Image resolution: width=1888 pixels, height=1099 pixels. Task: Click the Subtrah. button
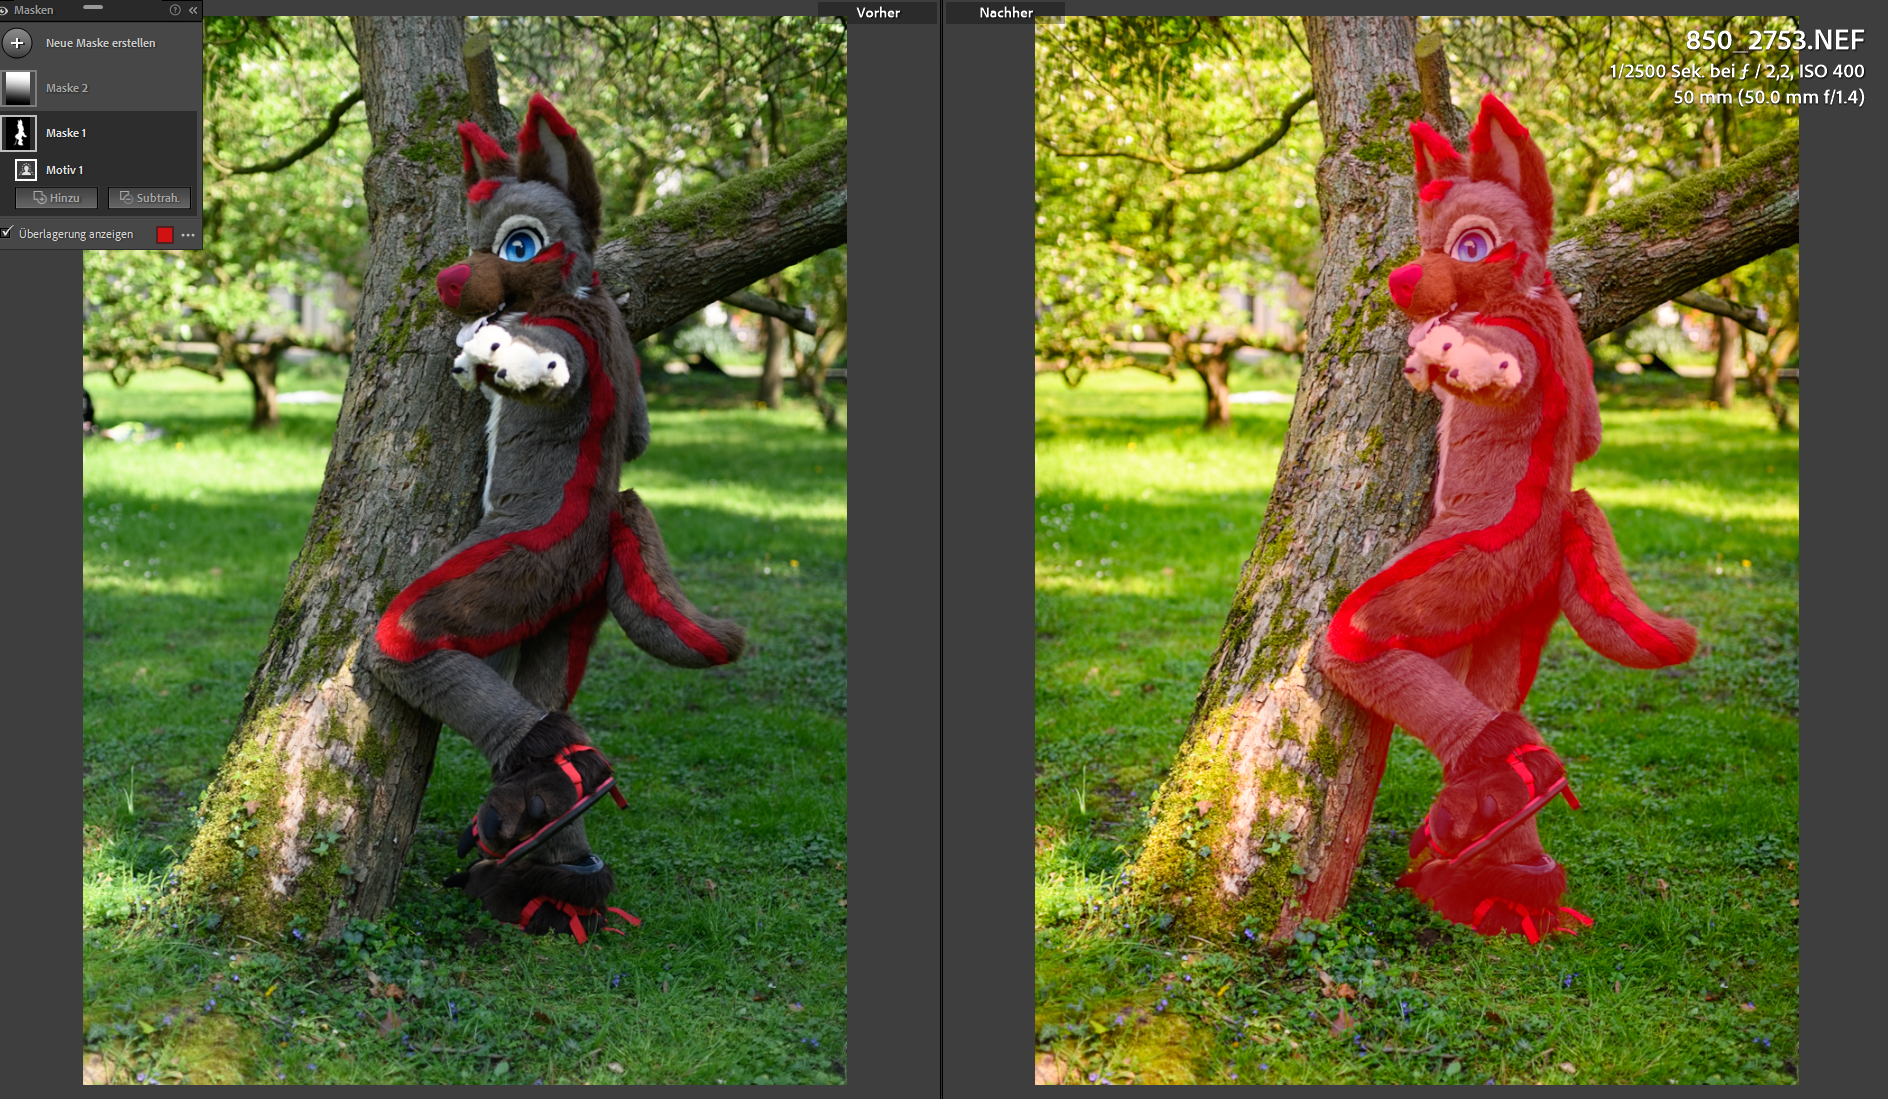coord(149,198)
